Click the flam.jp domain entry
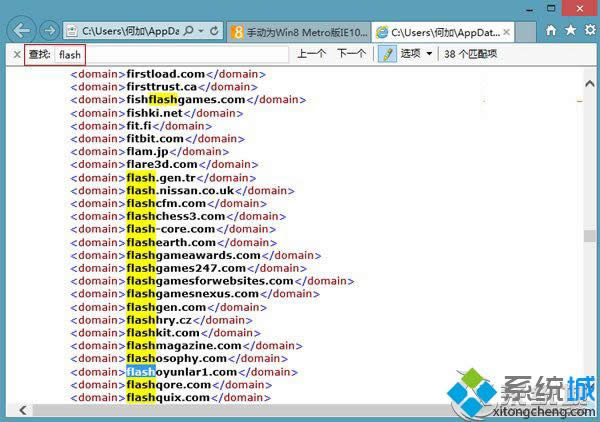 click(150, 152)
